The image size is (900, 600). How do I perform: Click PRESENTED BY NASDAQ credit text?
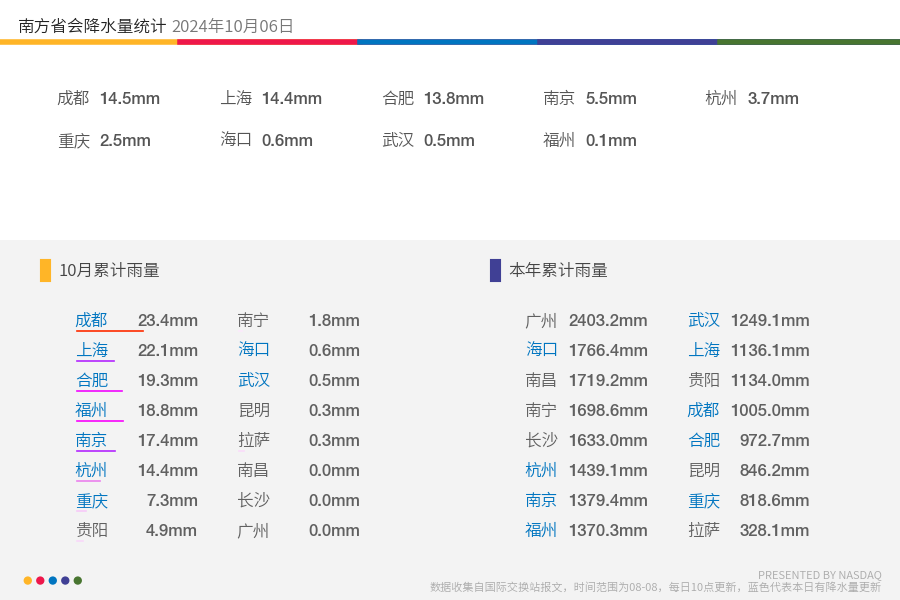(820, 575)
